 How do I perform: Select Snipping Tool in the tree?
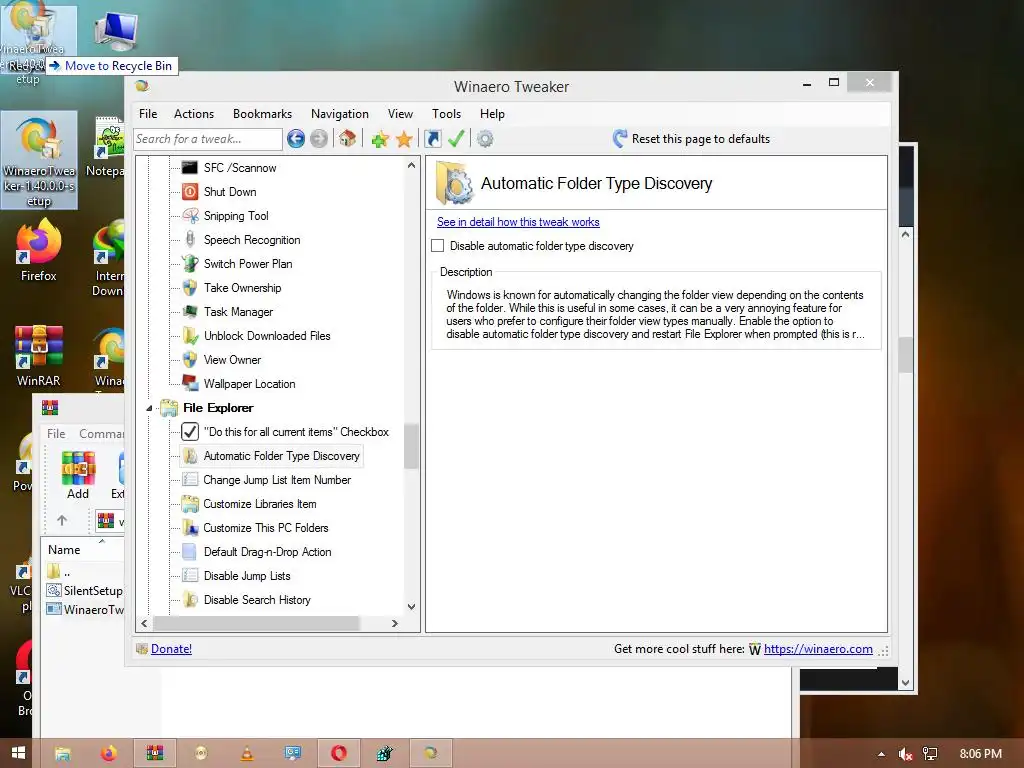coord(236,216)
